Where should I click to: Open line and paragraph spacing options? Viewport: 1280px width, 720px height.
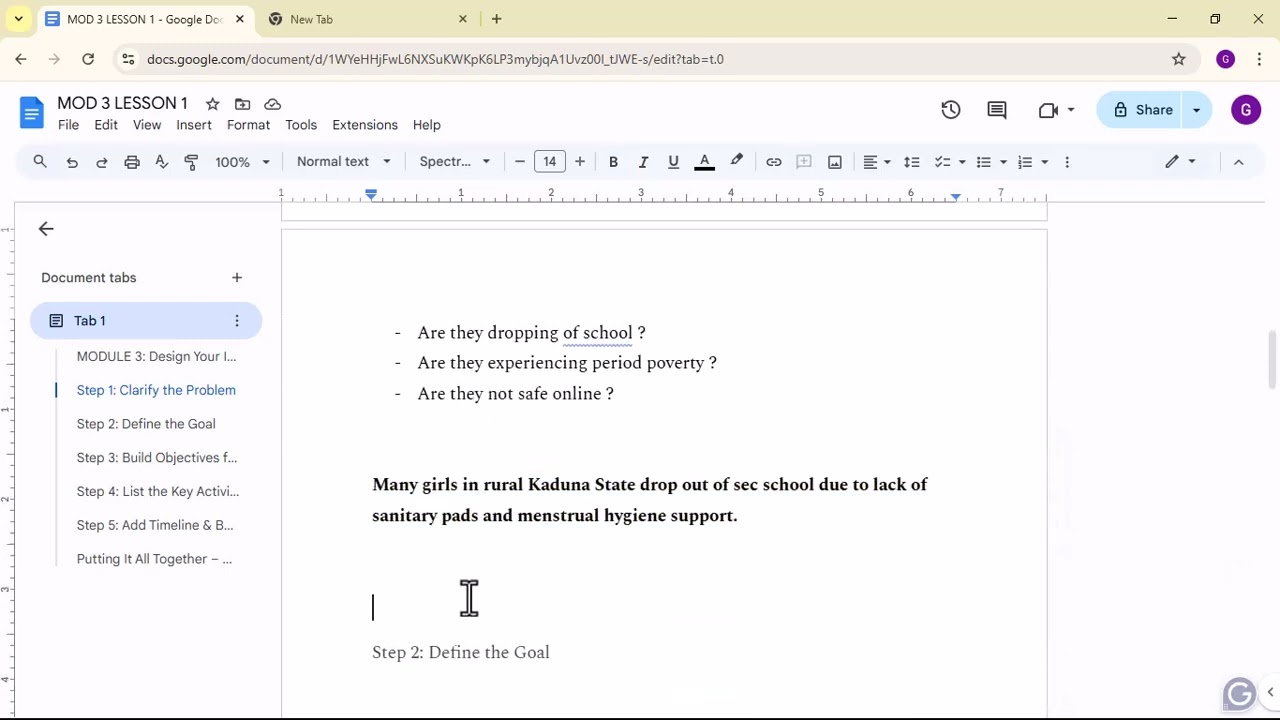tap(912, 162)
